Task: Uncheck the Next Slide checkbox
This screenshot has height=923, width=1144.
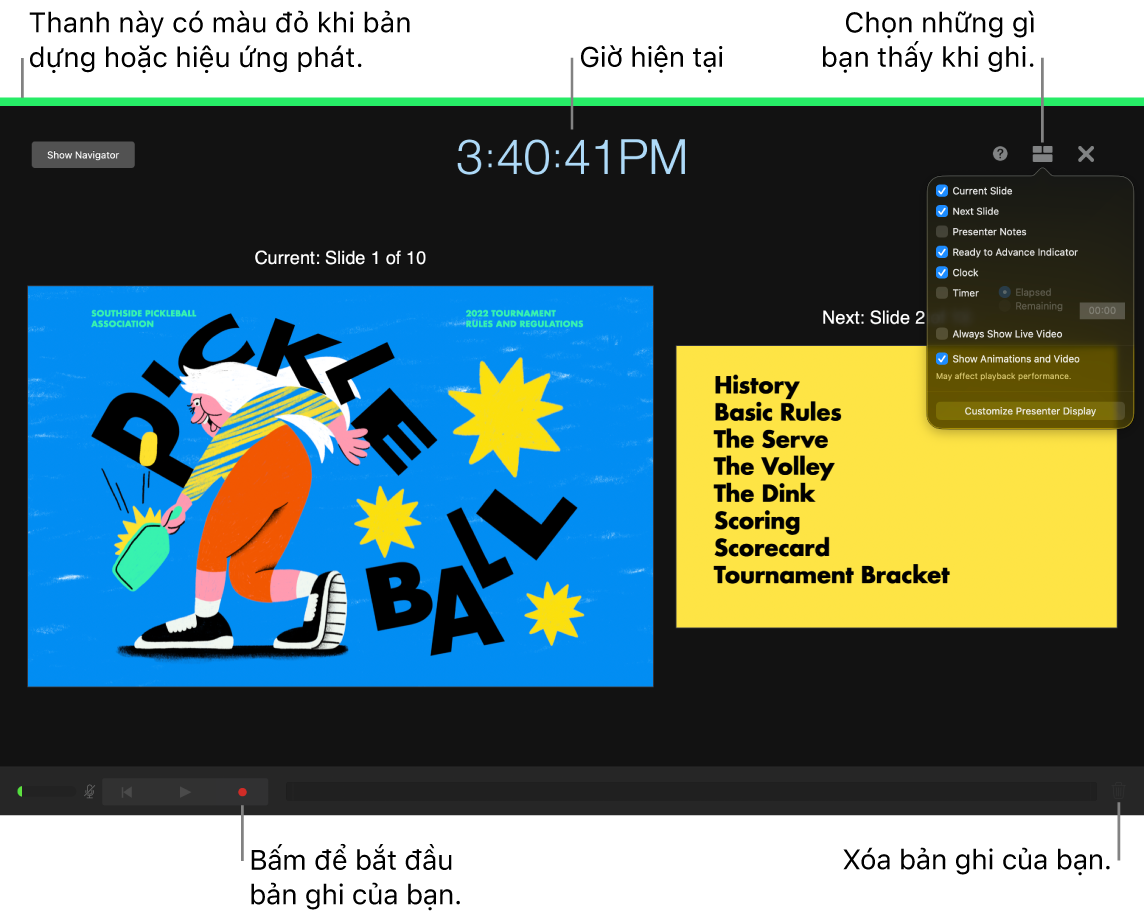Action: (x=942, y=211)
